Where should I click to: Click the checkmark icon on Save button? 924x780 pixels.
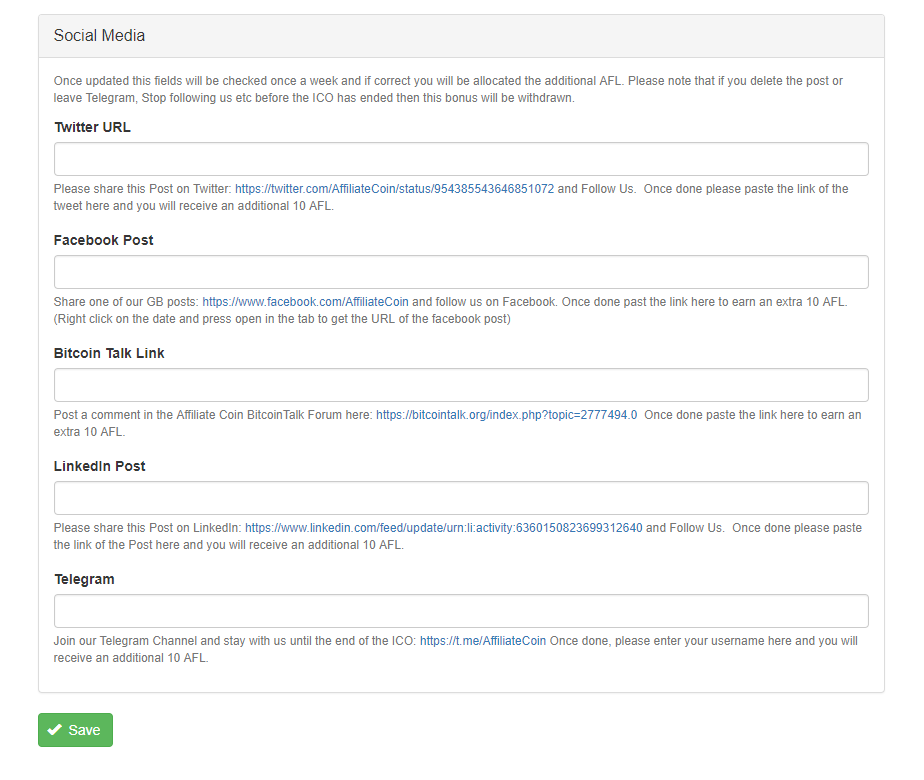tap(55, 730)
